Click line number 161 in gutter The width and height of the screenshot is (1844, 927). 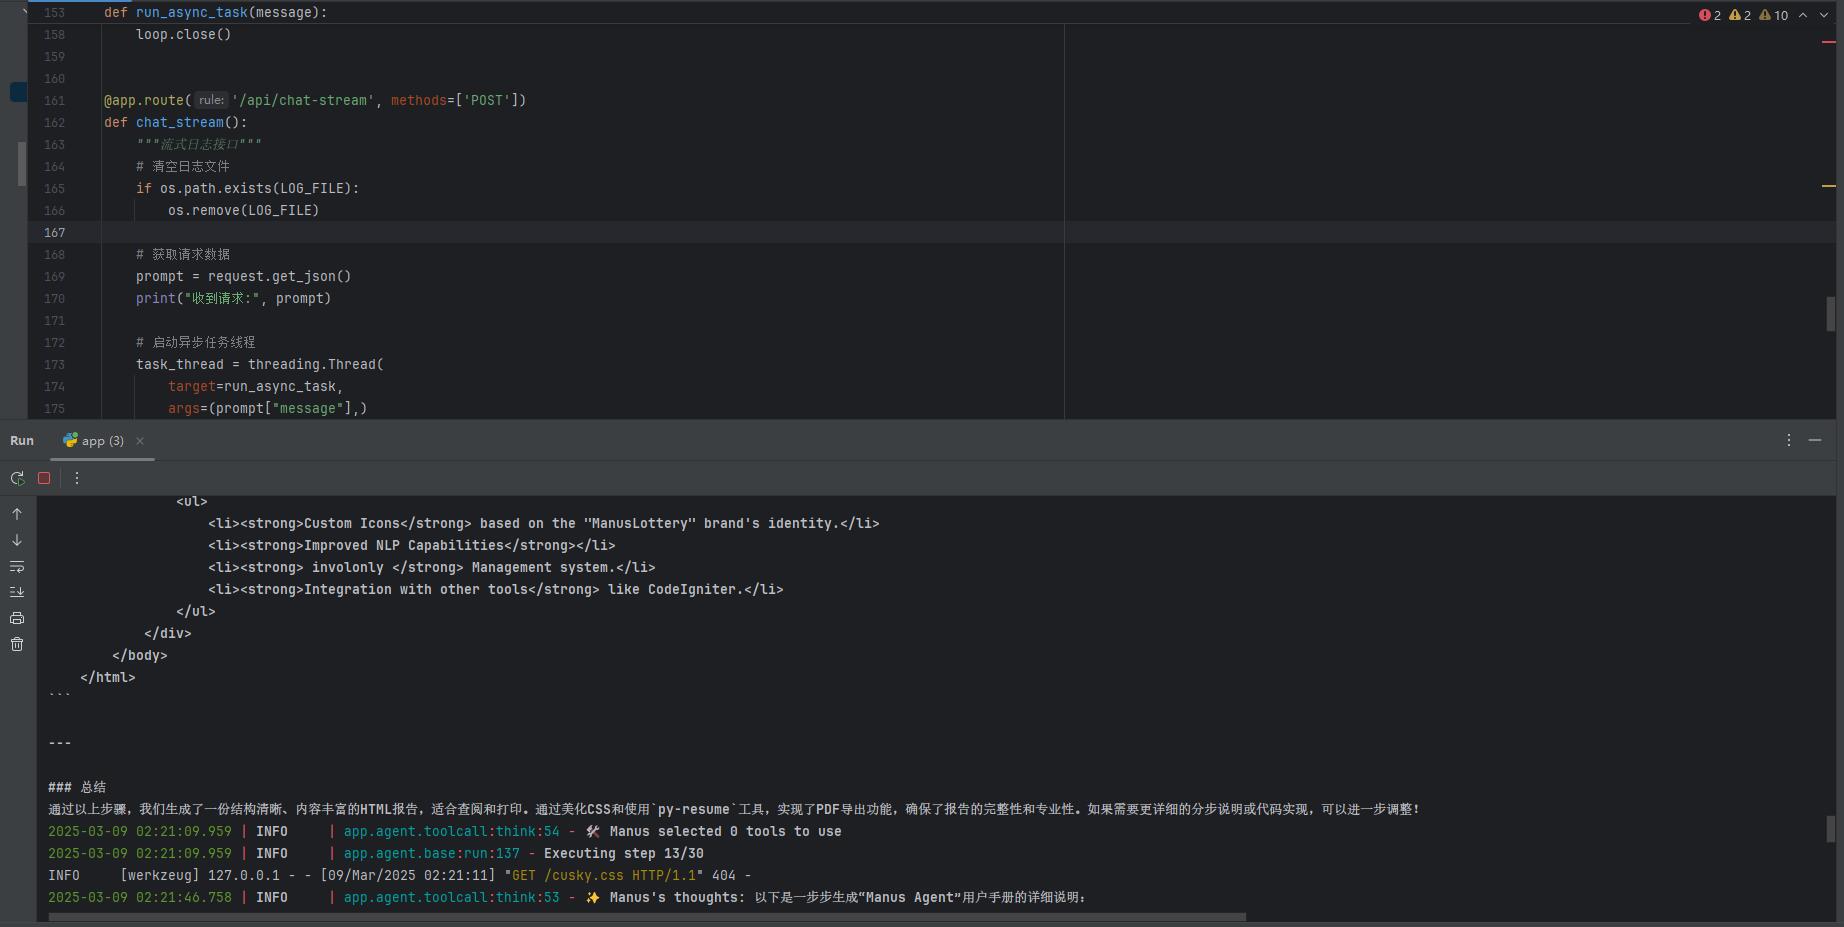(x=54, y=100)
